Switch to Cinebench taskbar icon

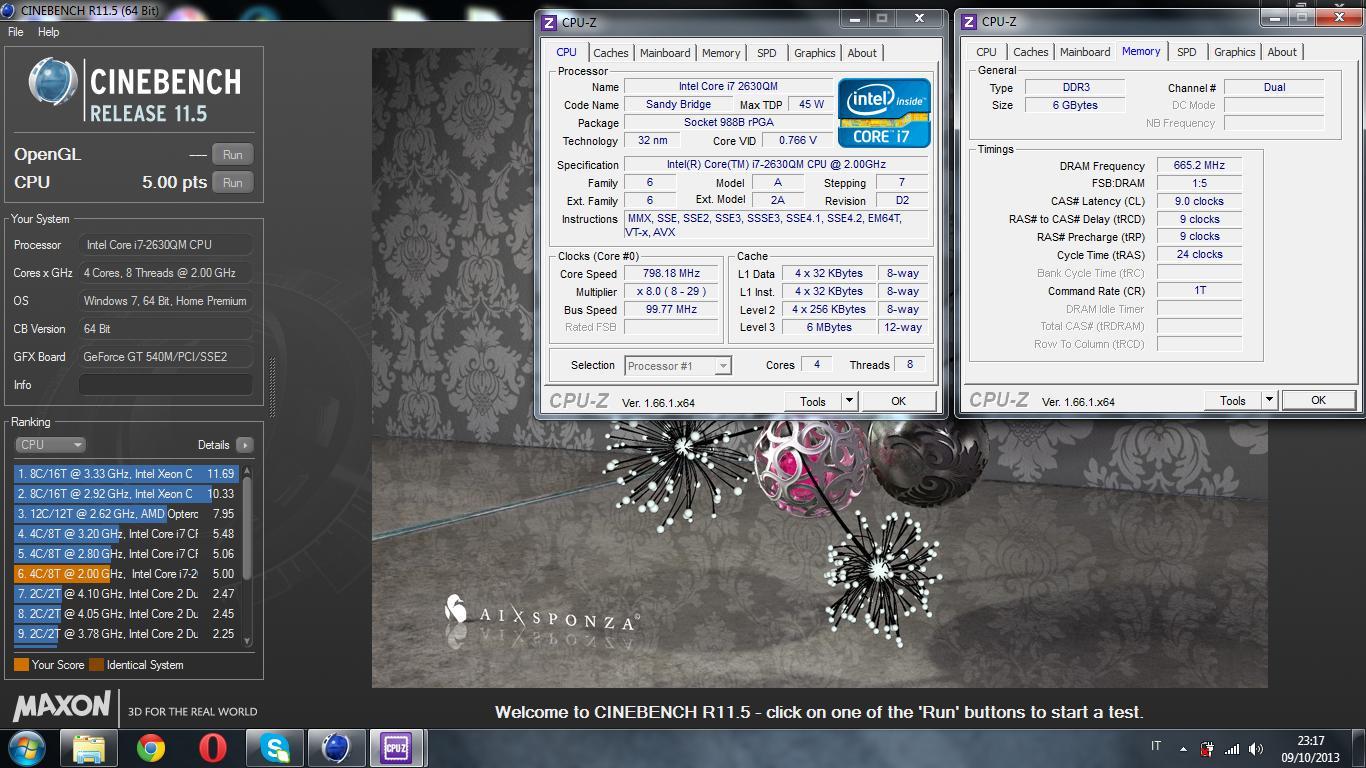[x=336, y=748]
